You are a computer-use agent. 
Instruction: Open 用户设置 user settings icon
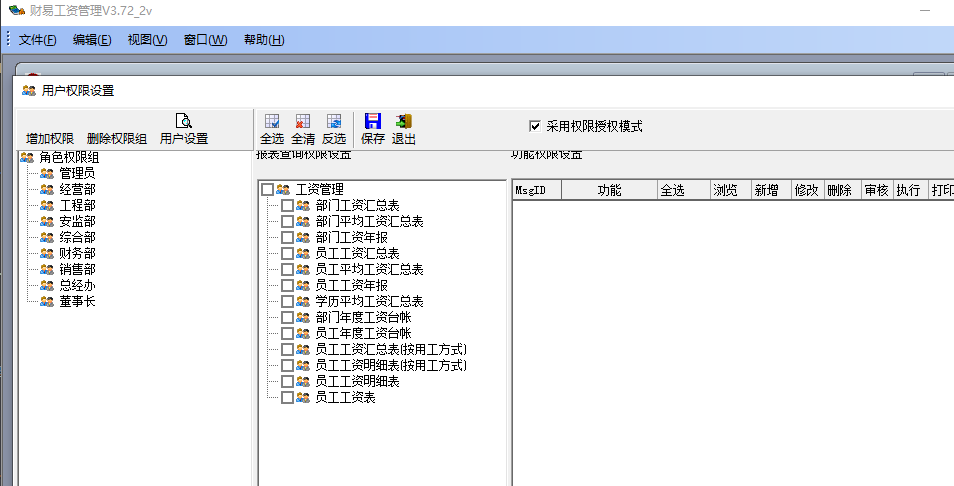(184, 122)
